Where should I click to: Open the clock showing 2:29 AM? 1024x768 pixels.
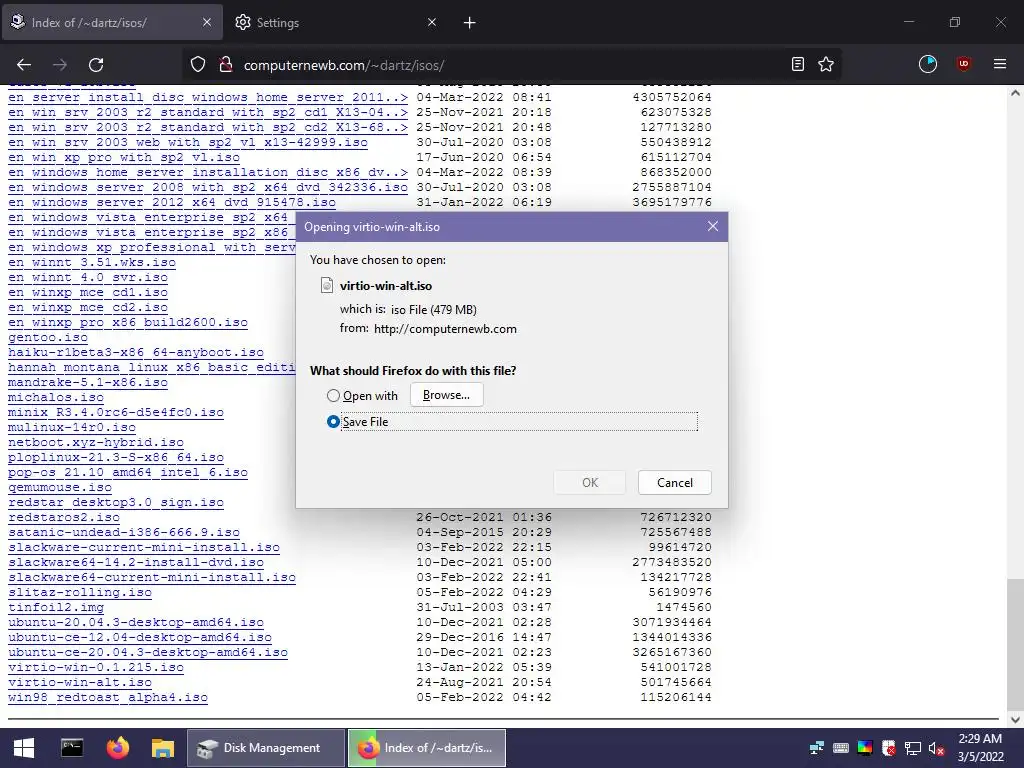tap(980, 748)
